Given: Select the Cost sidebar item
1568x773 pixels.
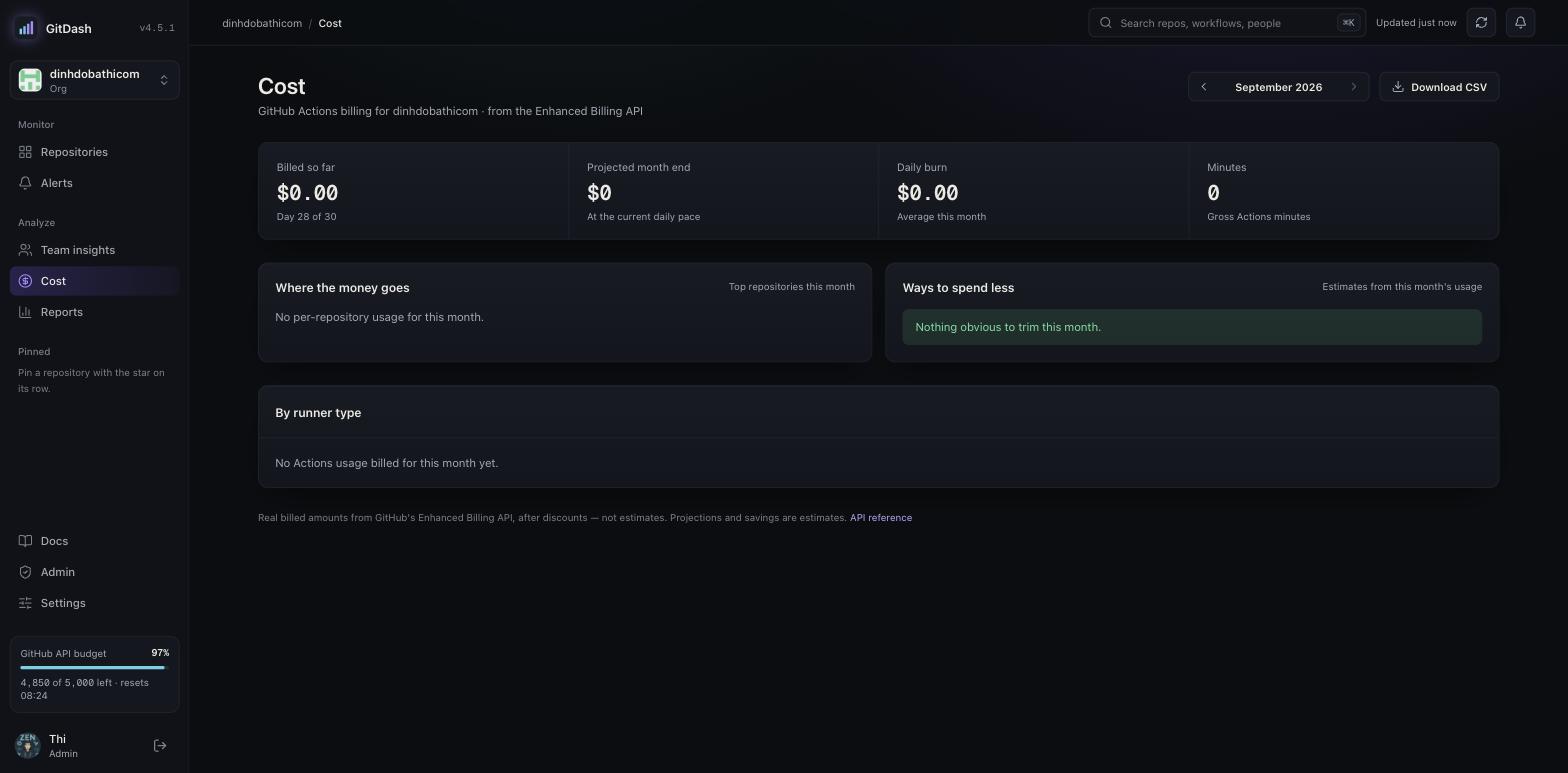Looking at the screenshot, I should 95,281.
